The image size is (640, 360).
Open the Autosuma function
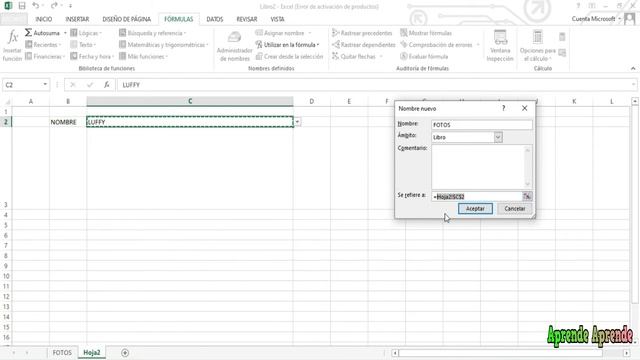(42, 33)
